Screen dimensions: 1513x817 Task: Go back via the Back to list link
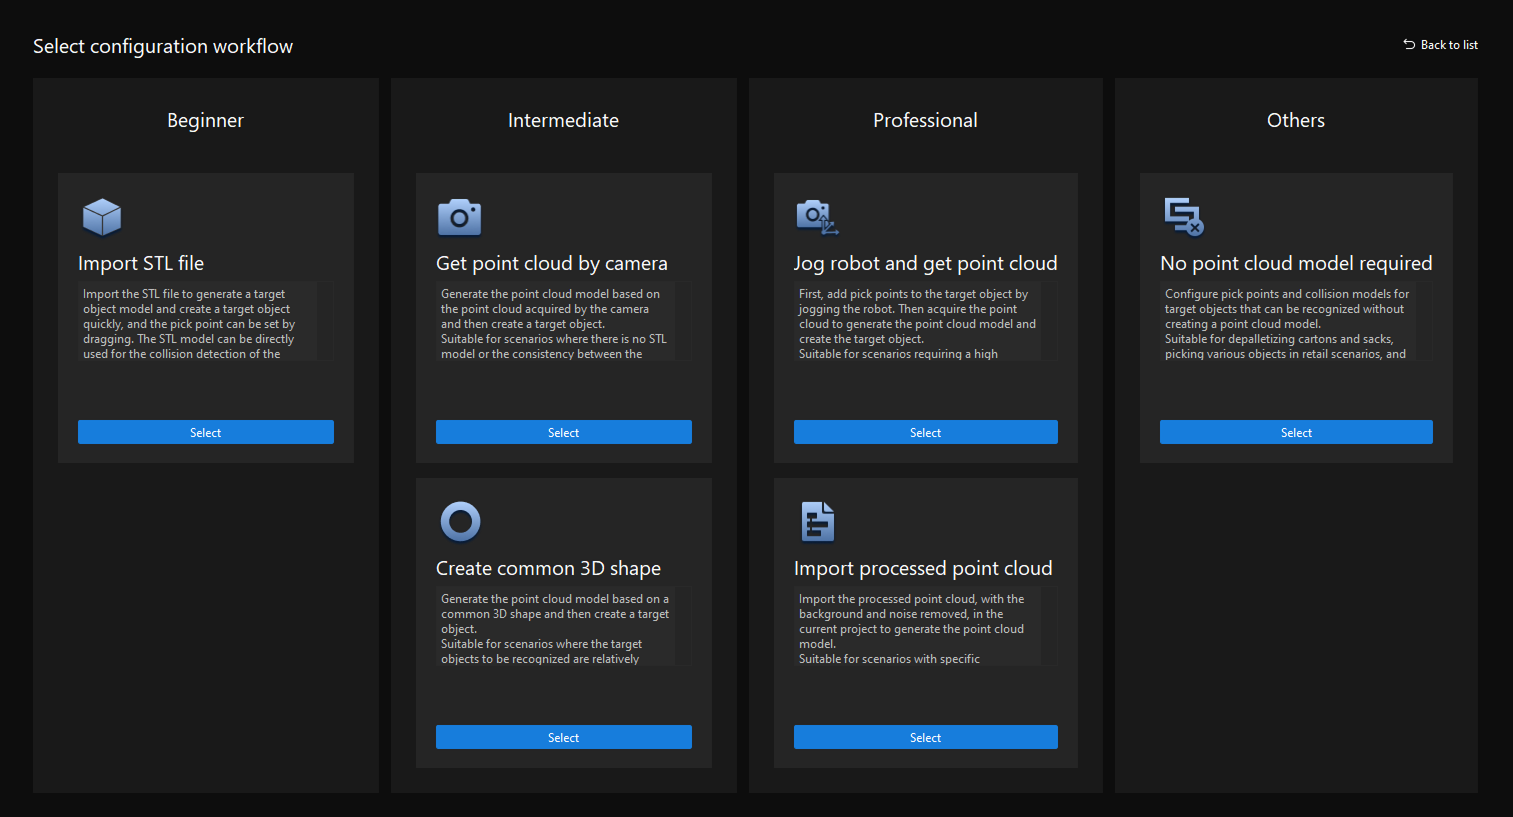pyautogui.click(x=1448, y=45)
